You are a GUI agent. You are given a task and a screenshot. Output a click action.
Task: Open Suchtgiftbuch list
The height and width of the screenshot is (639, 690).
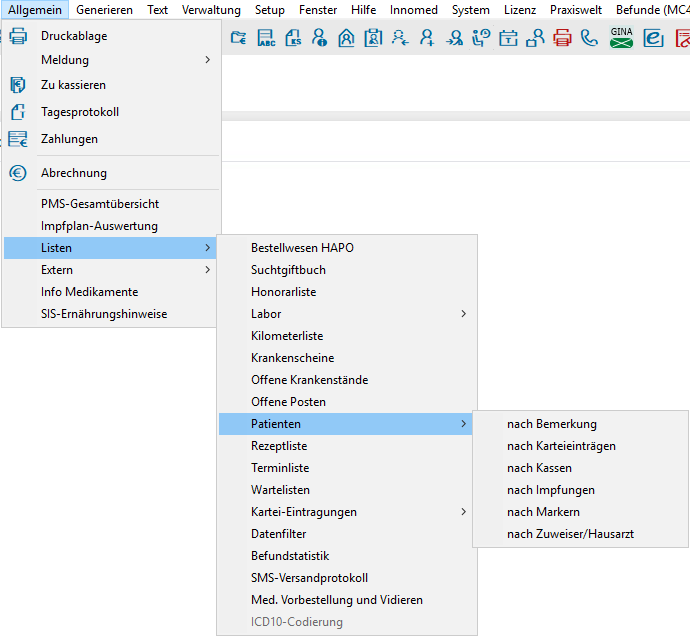[x=347, y=270]
